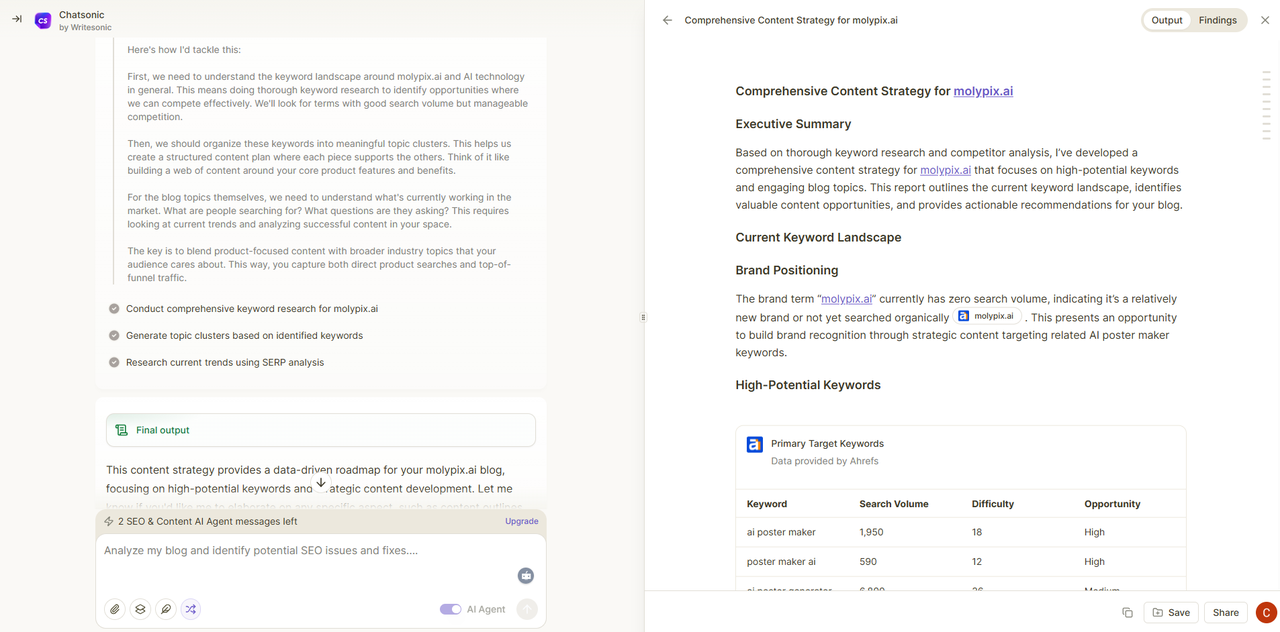Click the document outline minimap on right

(1266, 105)
